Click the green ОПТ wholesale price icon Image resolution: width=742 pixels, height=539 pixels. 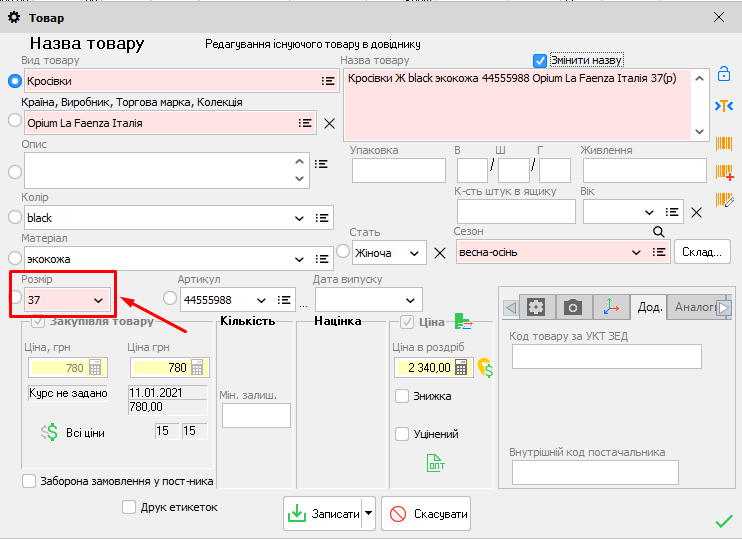pos(436,463)
